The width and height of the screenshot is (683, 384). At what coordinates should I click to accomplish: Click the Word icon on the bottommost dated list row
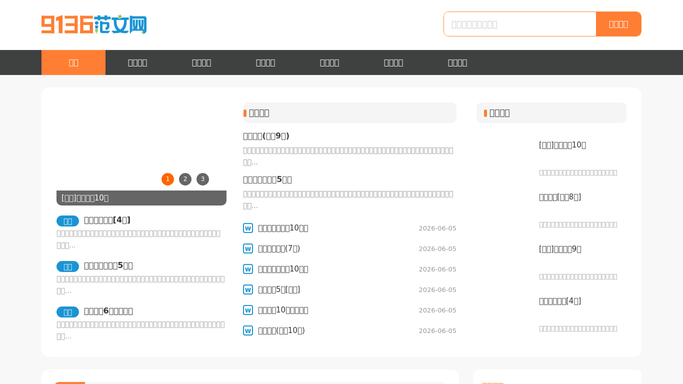point(248,330)
